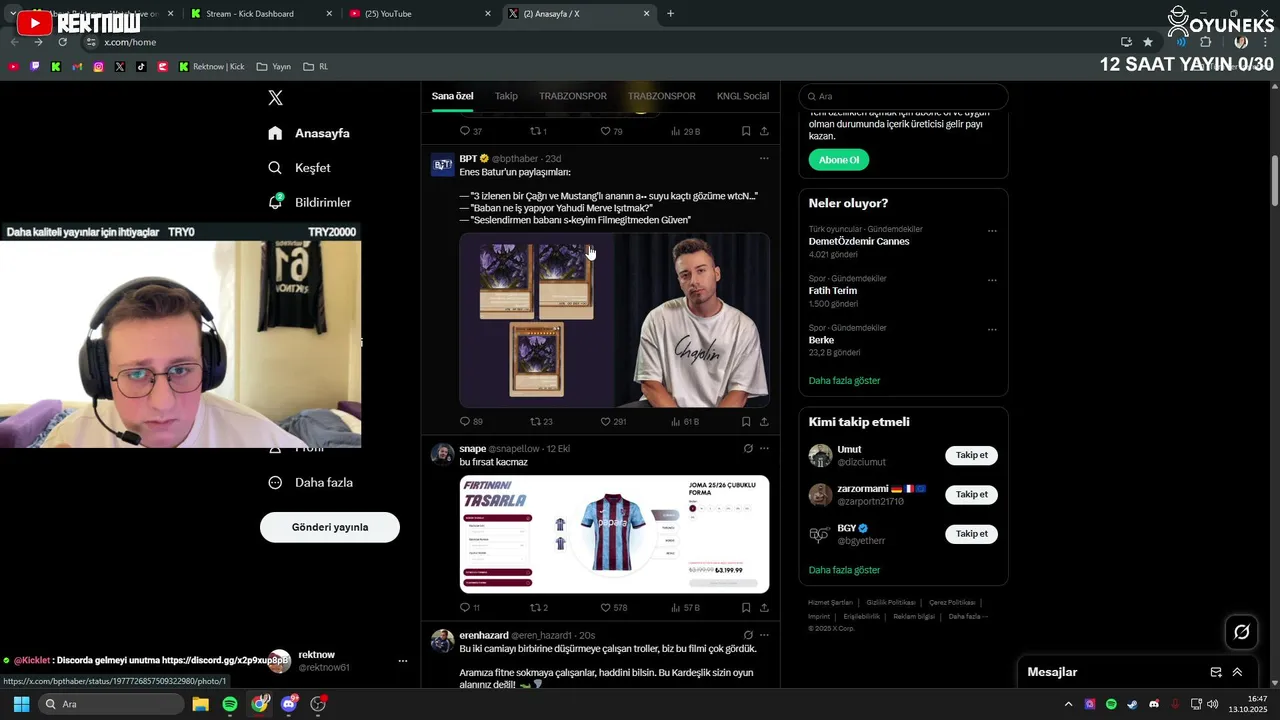Open snape's Trabzonspor jersey image

(x=614, y=534)
